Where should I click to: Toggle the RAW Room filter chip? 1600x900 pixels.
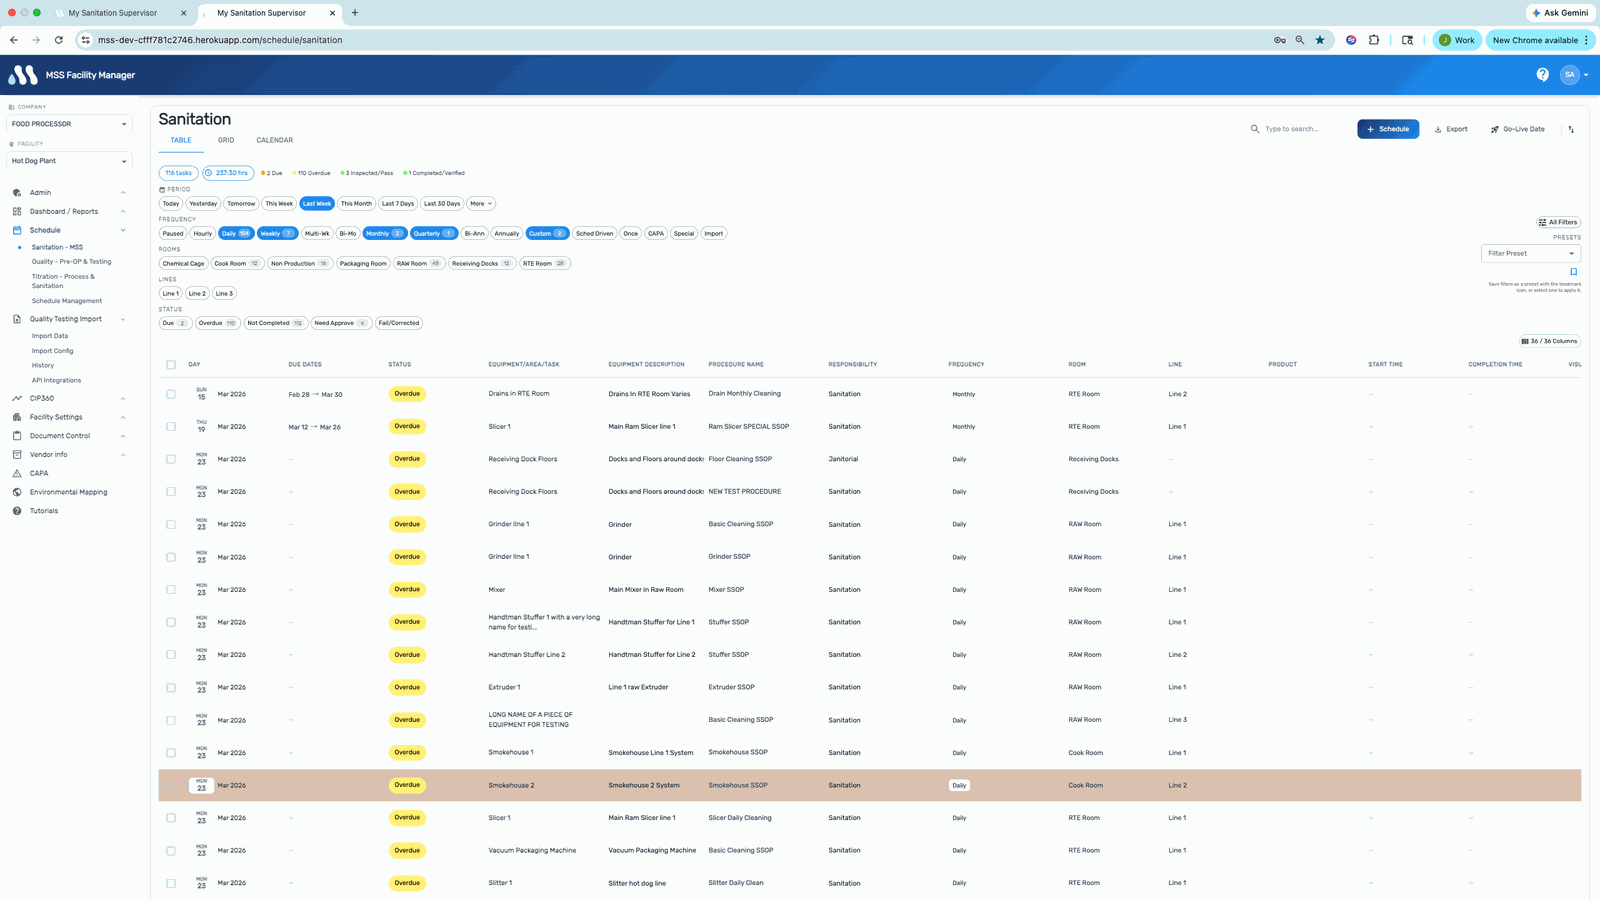[419, 263]
